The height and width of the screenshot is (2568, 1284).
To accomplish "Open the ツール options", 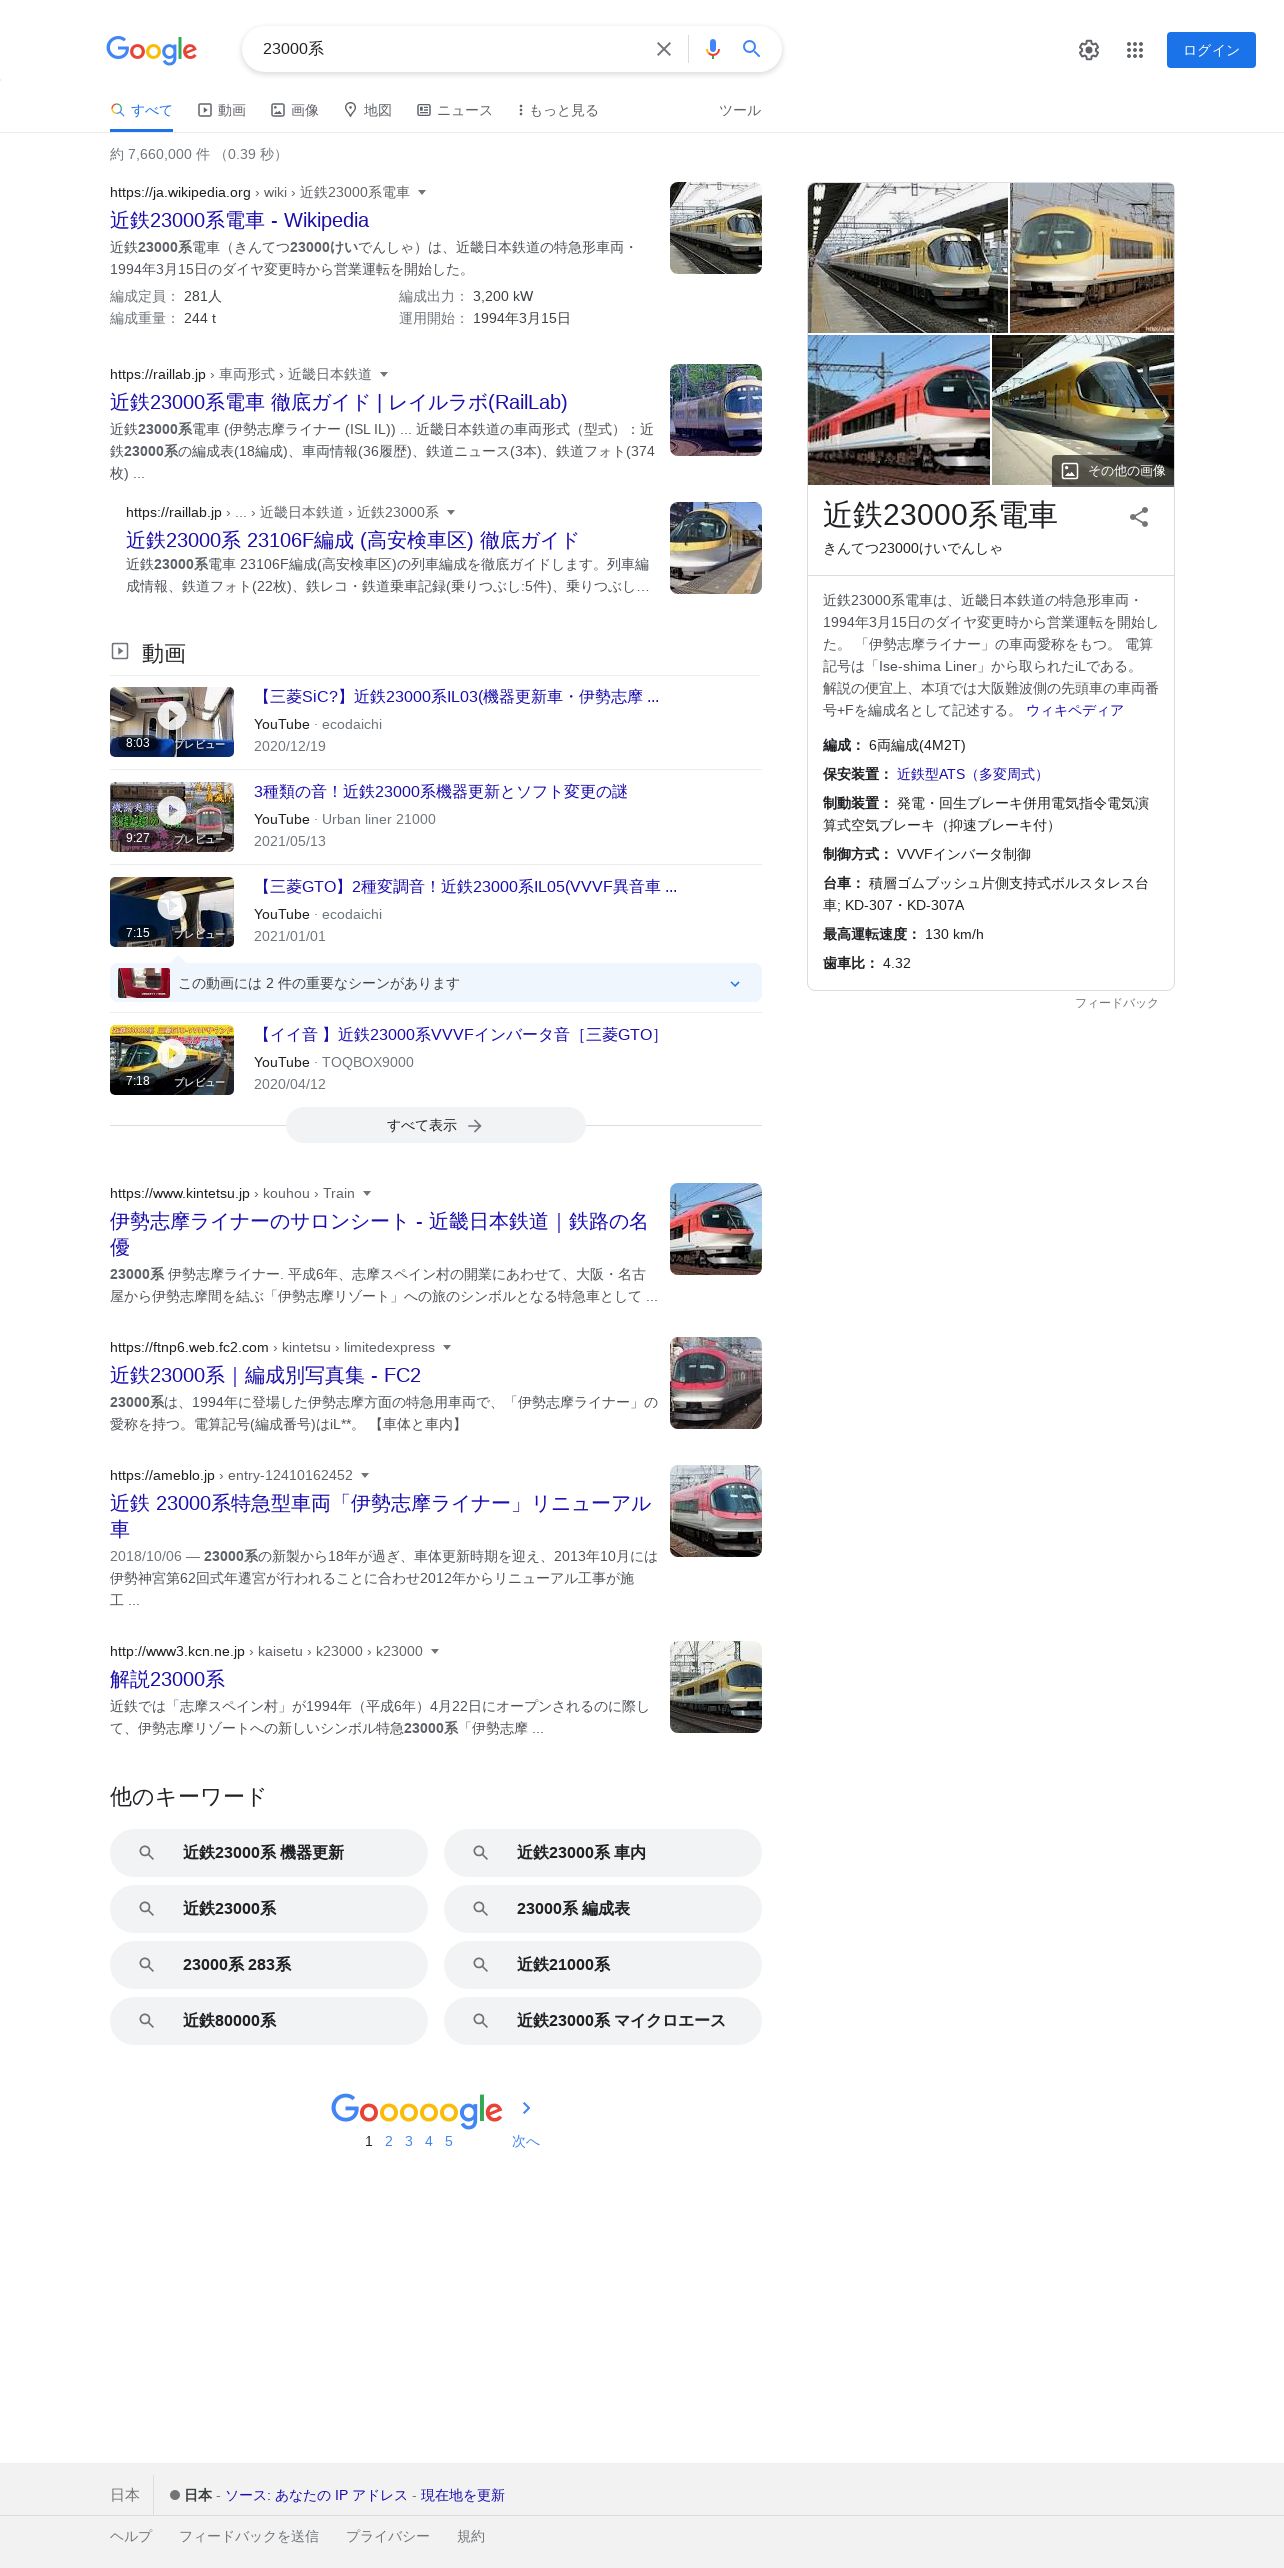I will 740,110.
